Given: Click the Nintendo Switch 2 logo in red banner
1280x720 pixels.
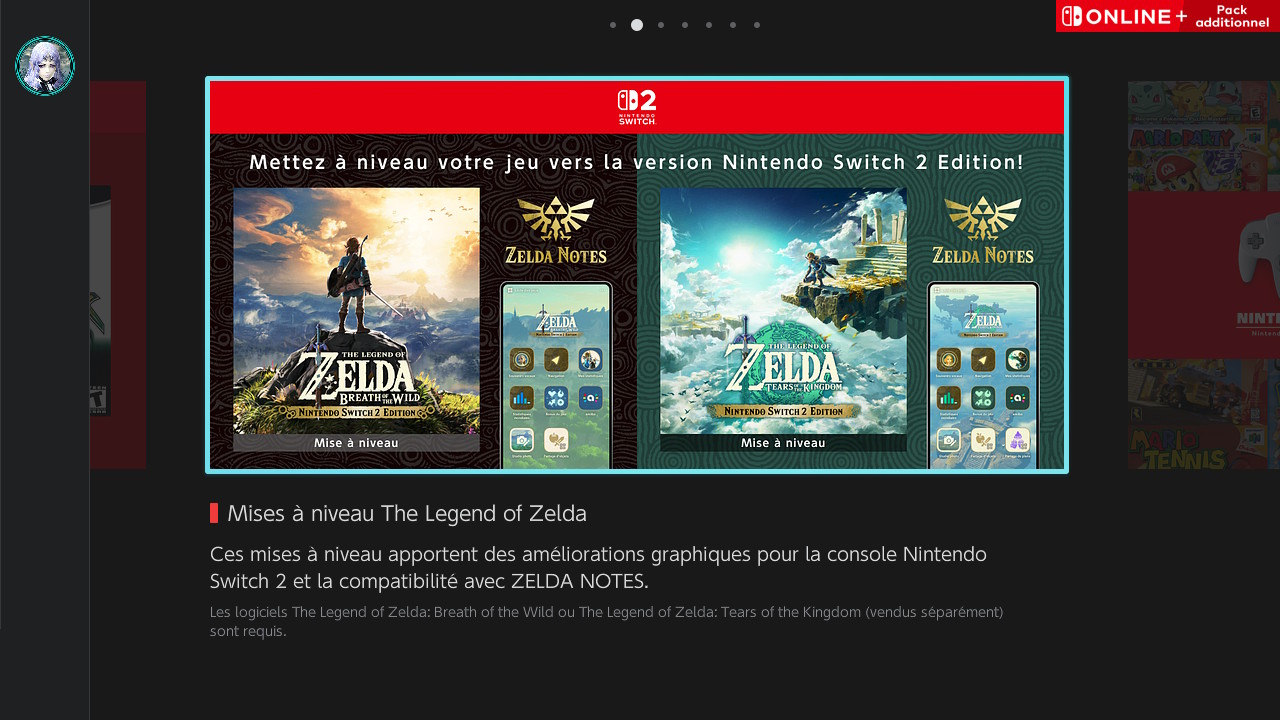Looking at the screenshot, I should point(637,107).
